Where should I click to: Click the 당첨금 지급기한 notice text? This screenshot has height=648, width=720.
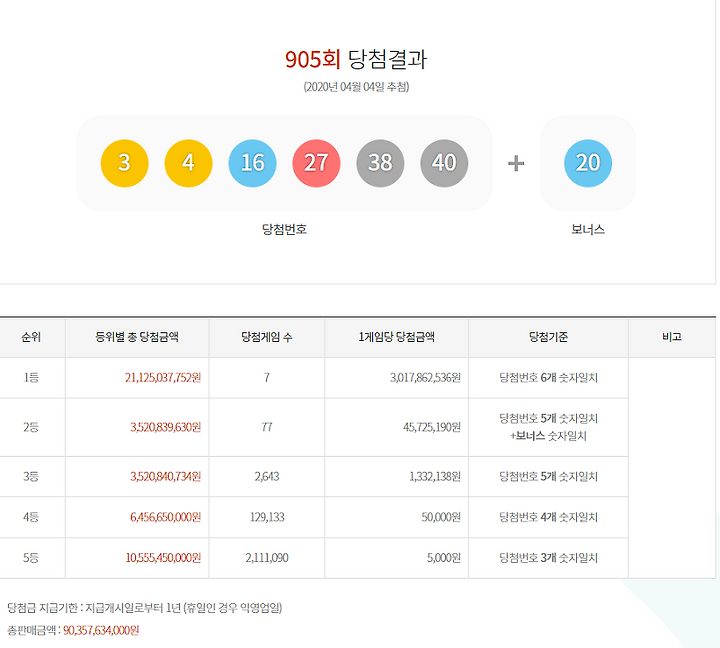click(145, 608)
